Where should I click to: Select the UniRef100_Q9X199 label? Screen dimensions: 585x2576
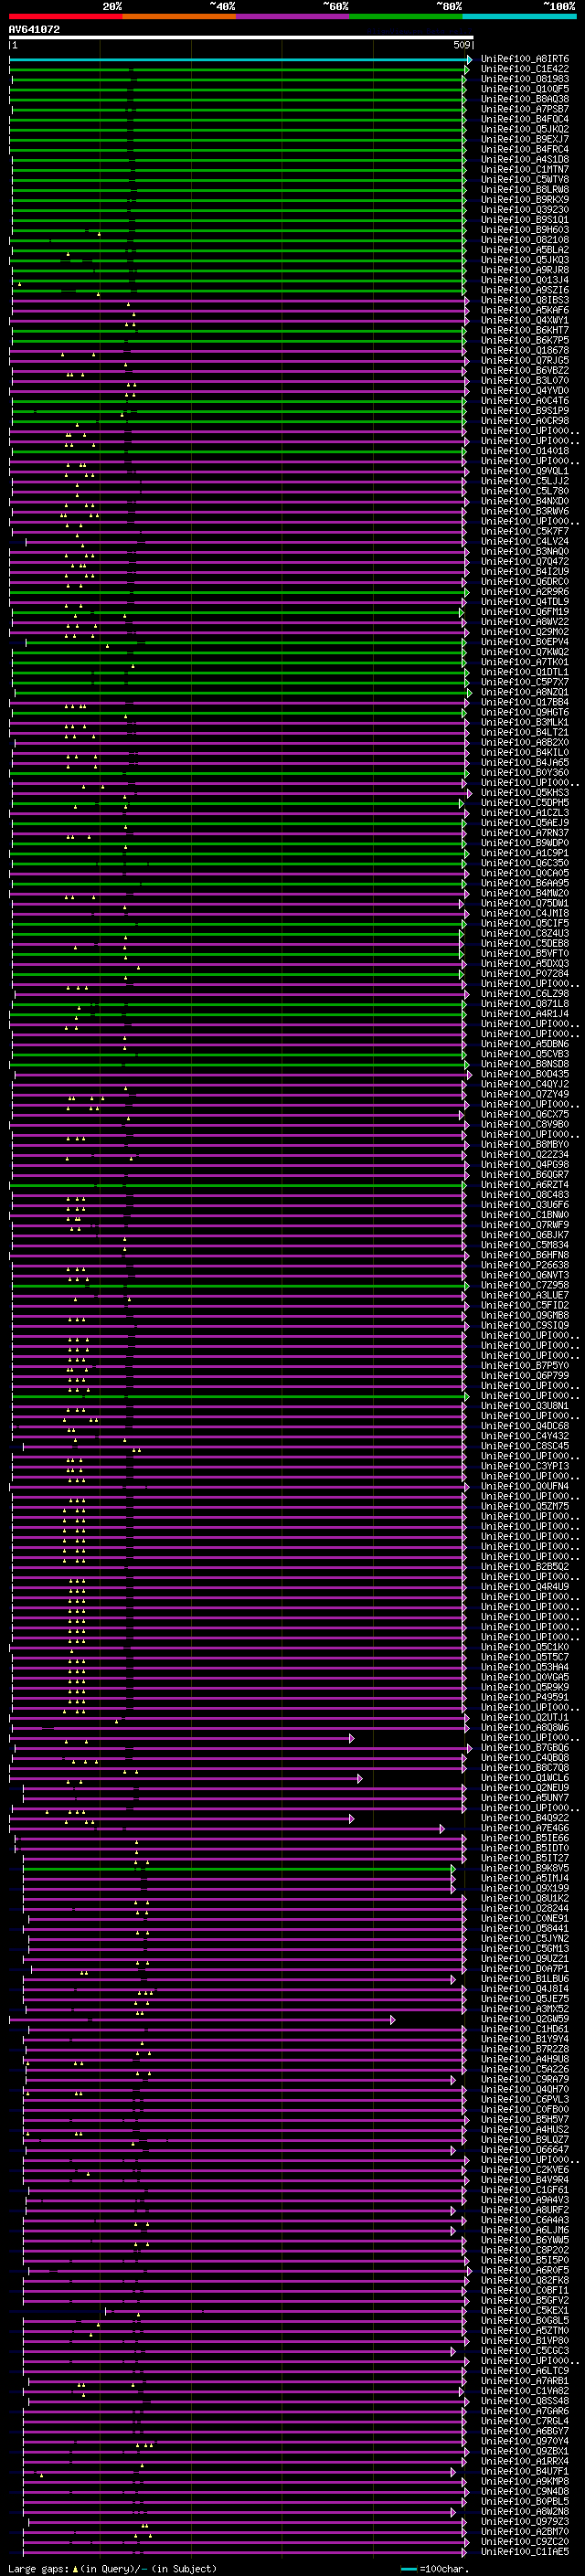[x=525, y=1888]
